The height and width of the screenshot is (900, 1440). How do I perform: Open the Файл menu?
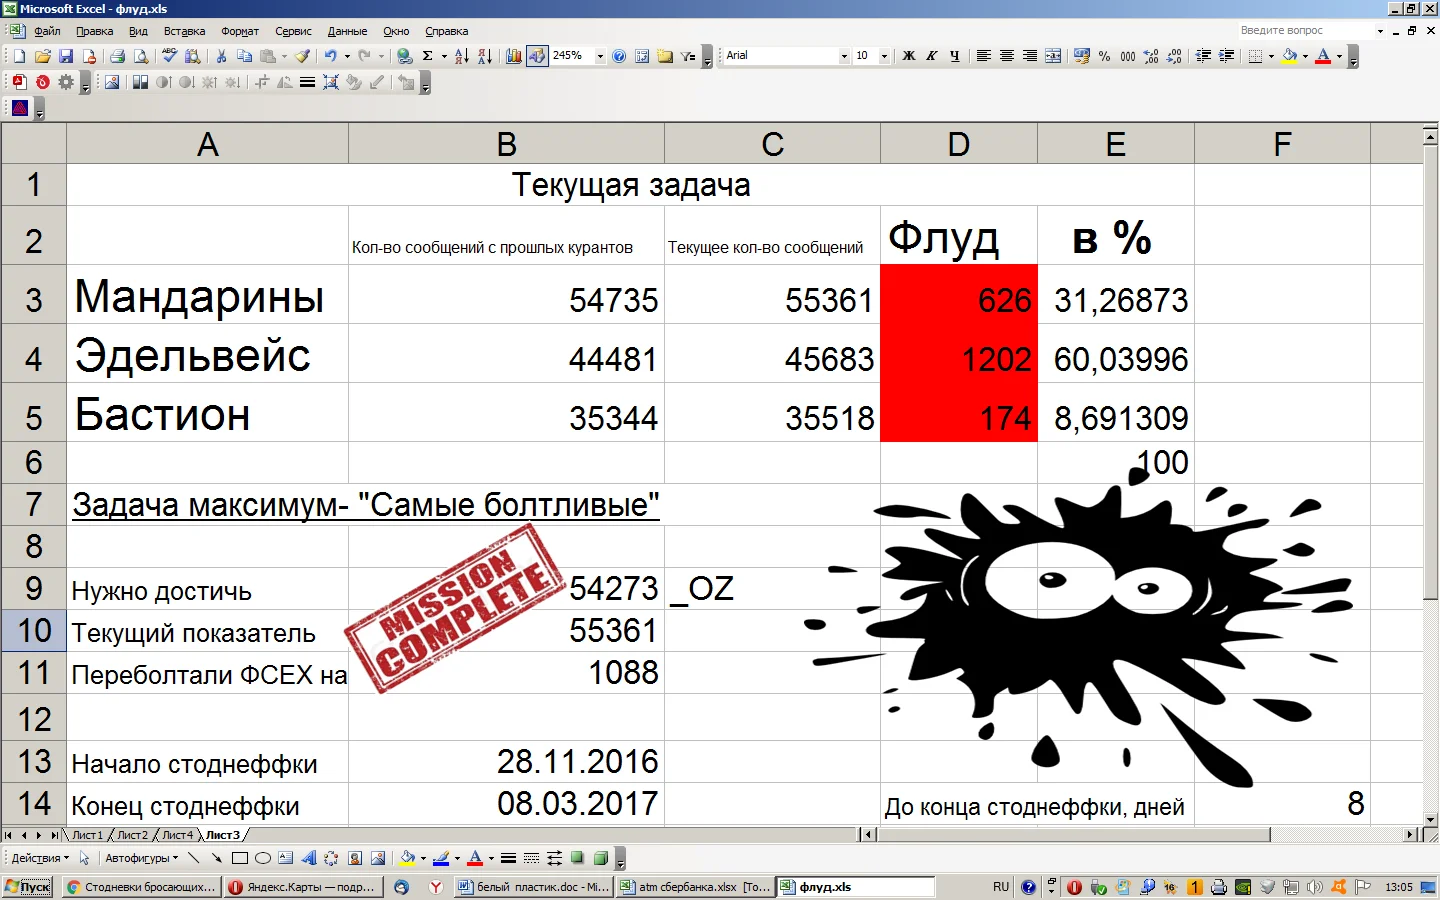tap(47, 31)
